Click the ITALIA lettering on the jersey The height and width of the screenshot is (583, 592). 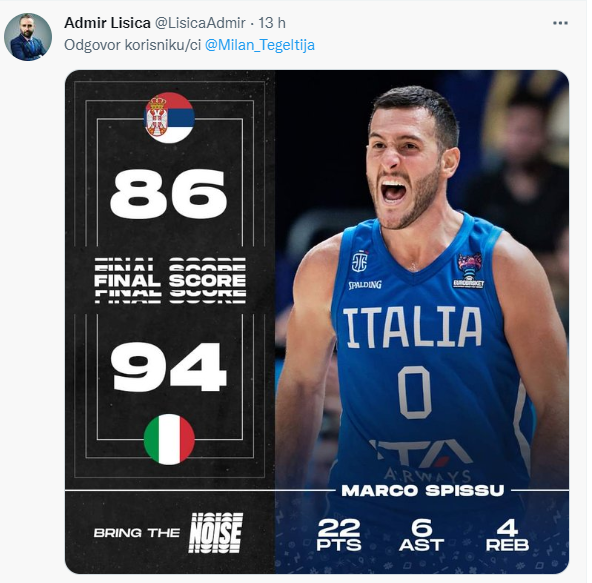point(412,327)
